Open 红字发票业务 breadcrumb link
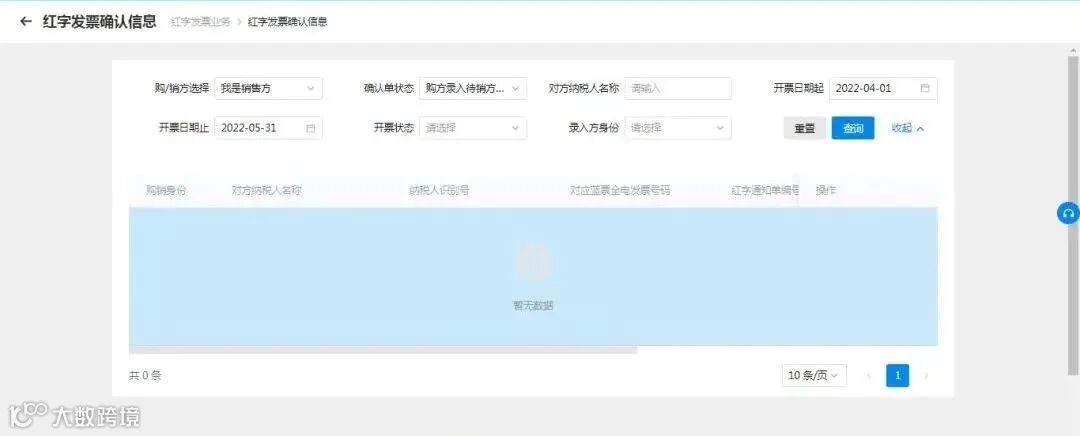 pyautogui.click(x=200, y=22)
